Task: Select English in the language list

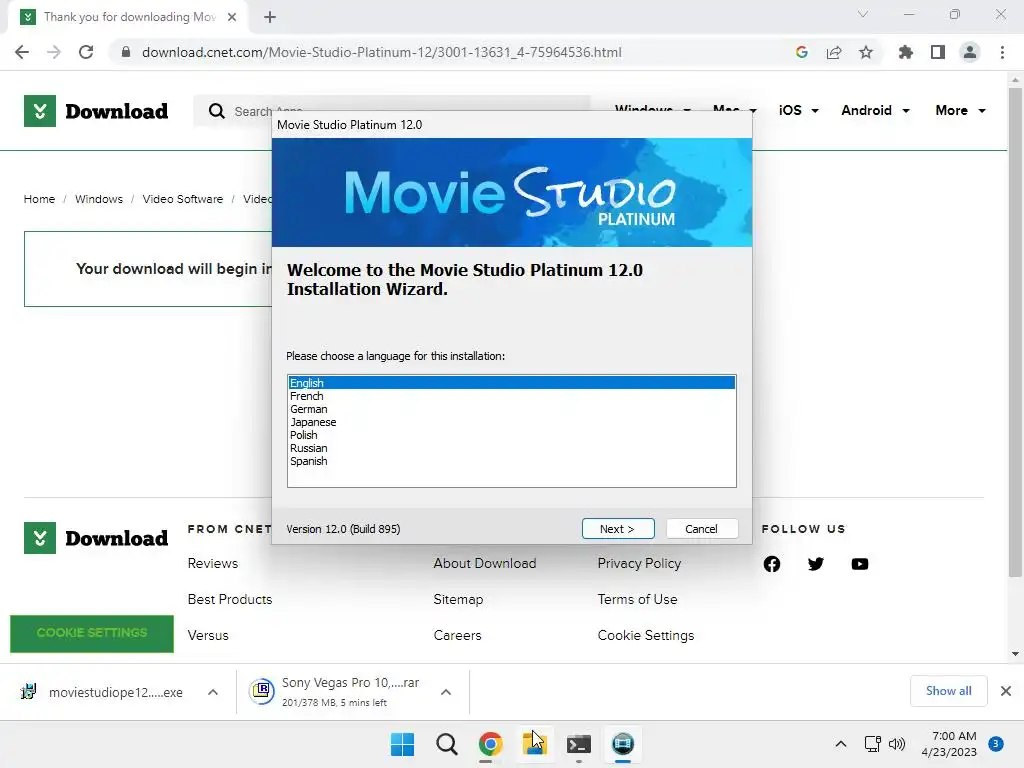Action: (511, 383)
